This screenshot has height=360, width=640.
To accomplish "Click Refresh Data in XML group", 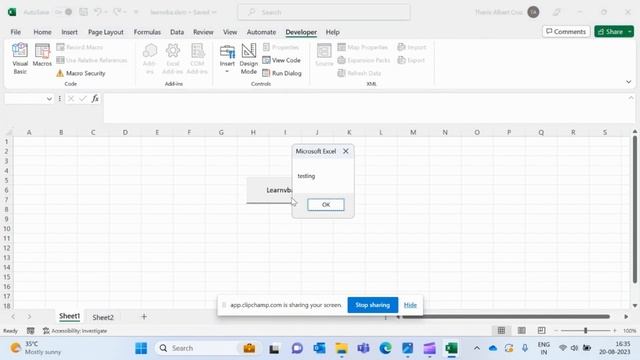I will pyautogui.click(x=359, y=73).
